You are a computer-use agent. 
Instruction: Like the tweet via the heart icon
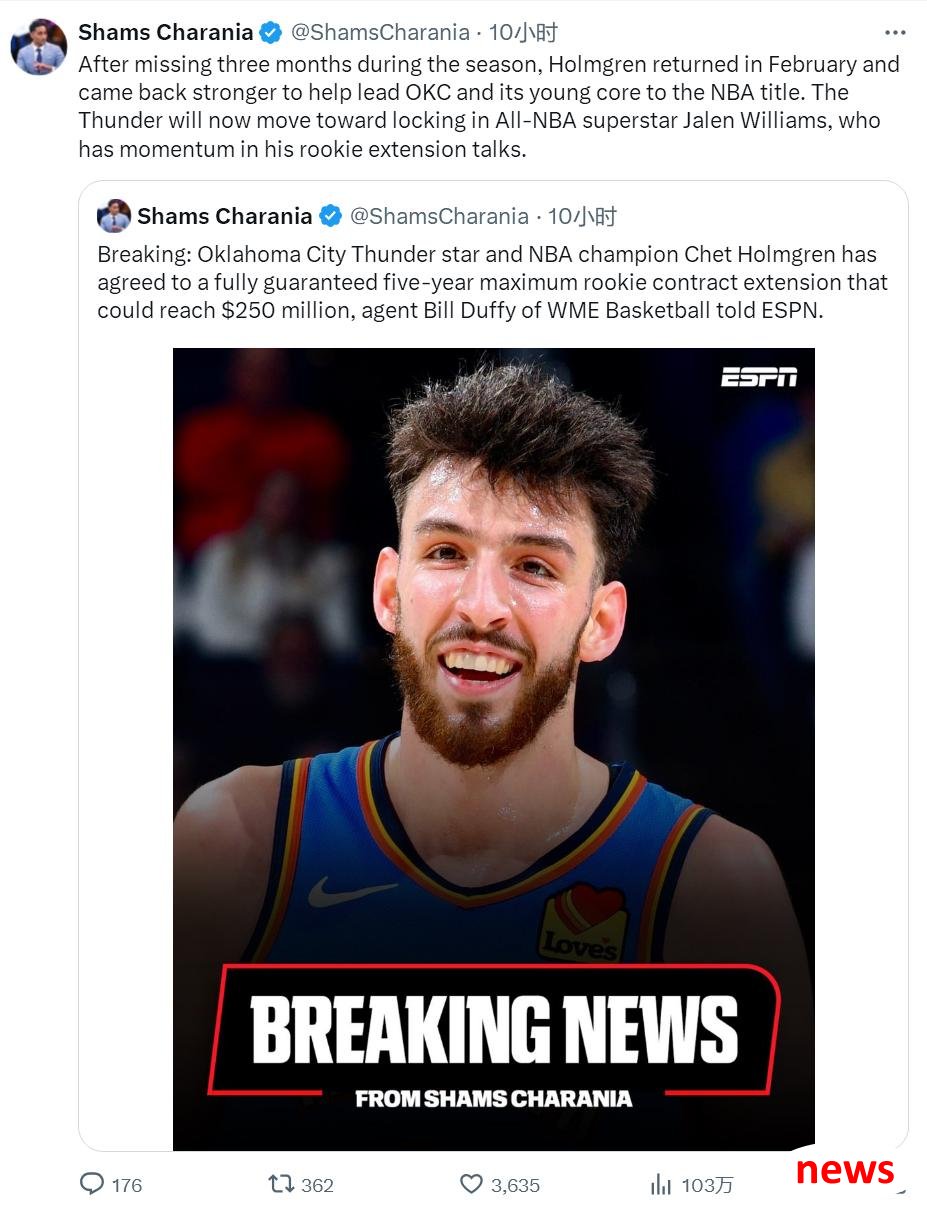pos(472,1184)
